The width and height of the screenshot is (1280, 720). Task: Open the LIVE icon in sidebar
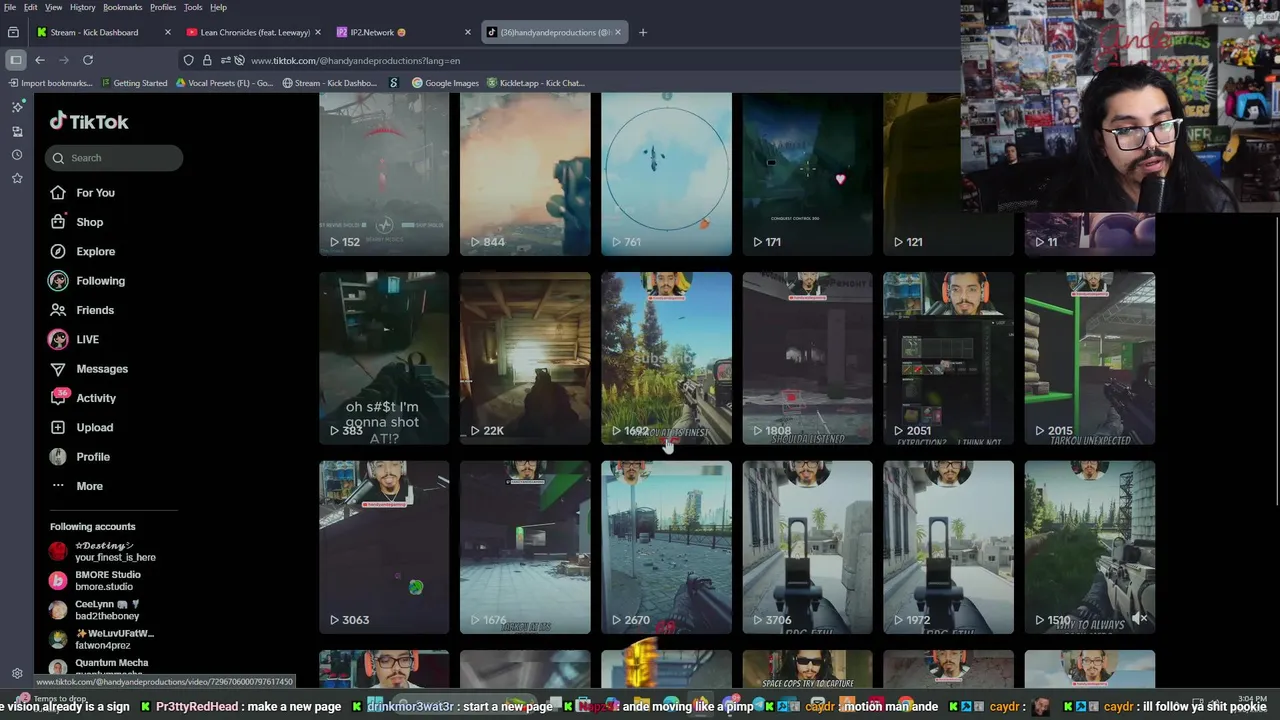tap(58, 339)
